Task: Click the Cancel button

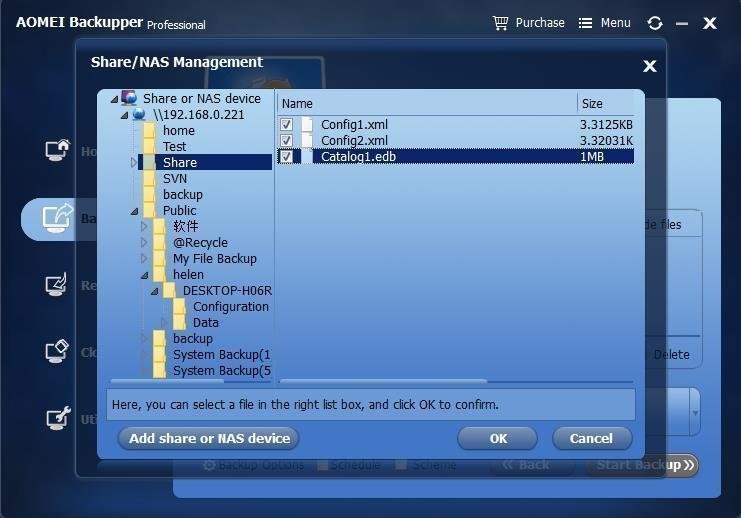Action: point(592,439)
